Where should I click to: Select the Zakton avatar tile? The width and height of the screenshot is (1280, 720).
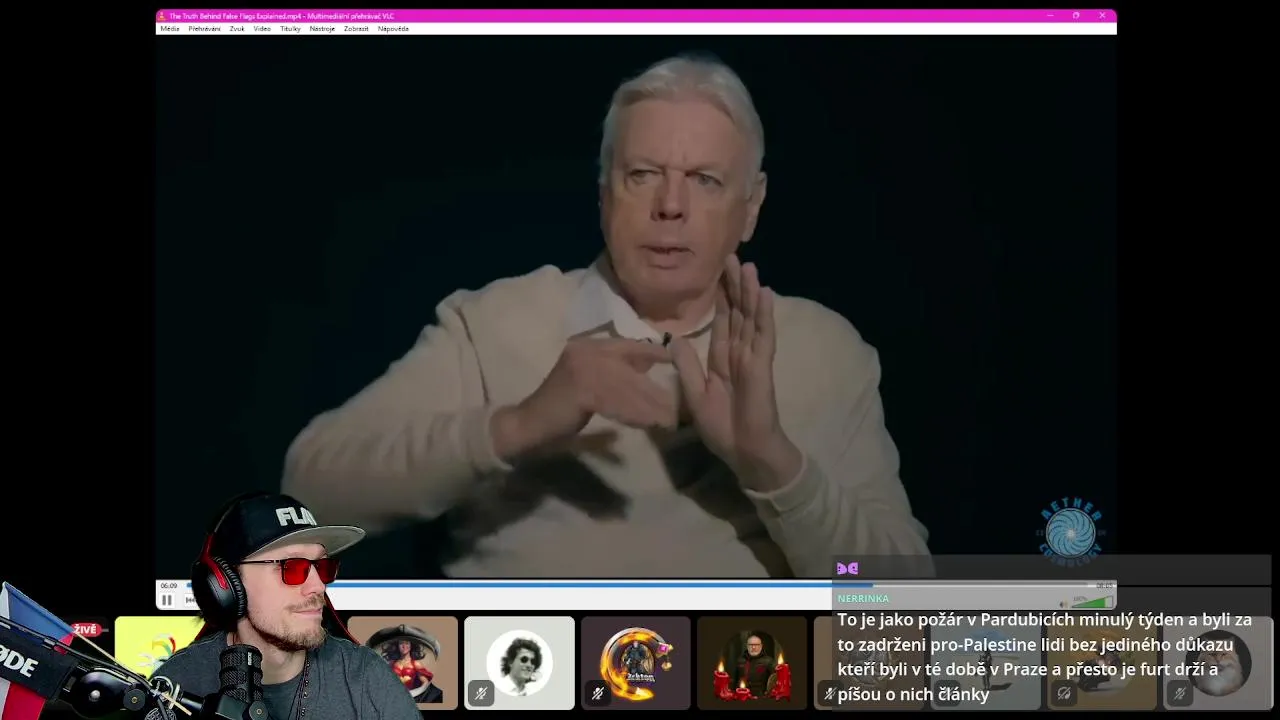click(x=636, y=663)
